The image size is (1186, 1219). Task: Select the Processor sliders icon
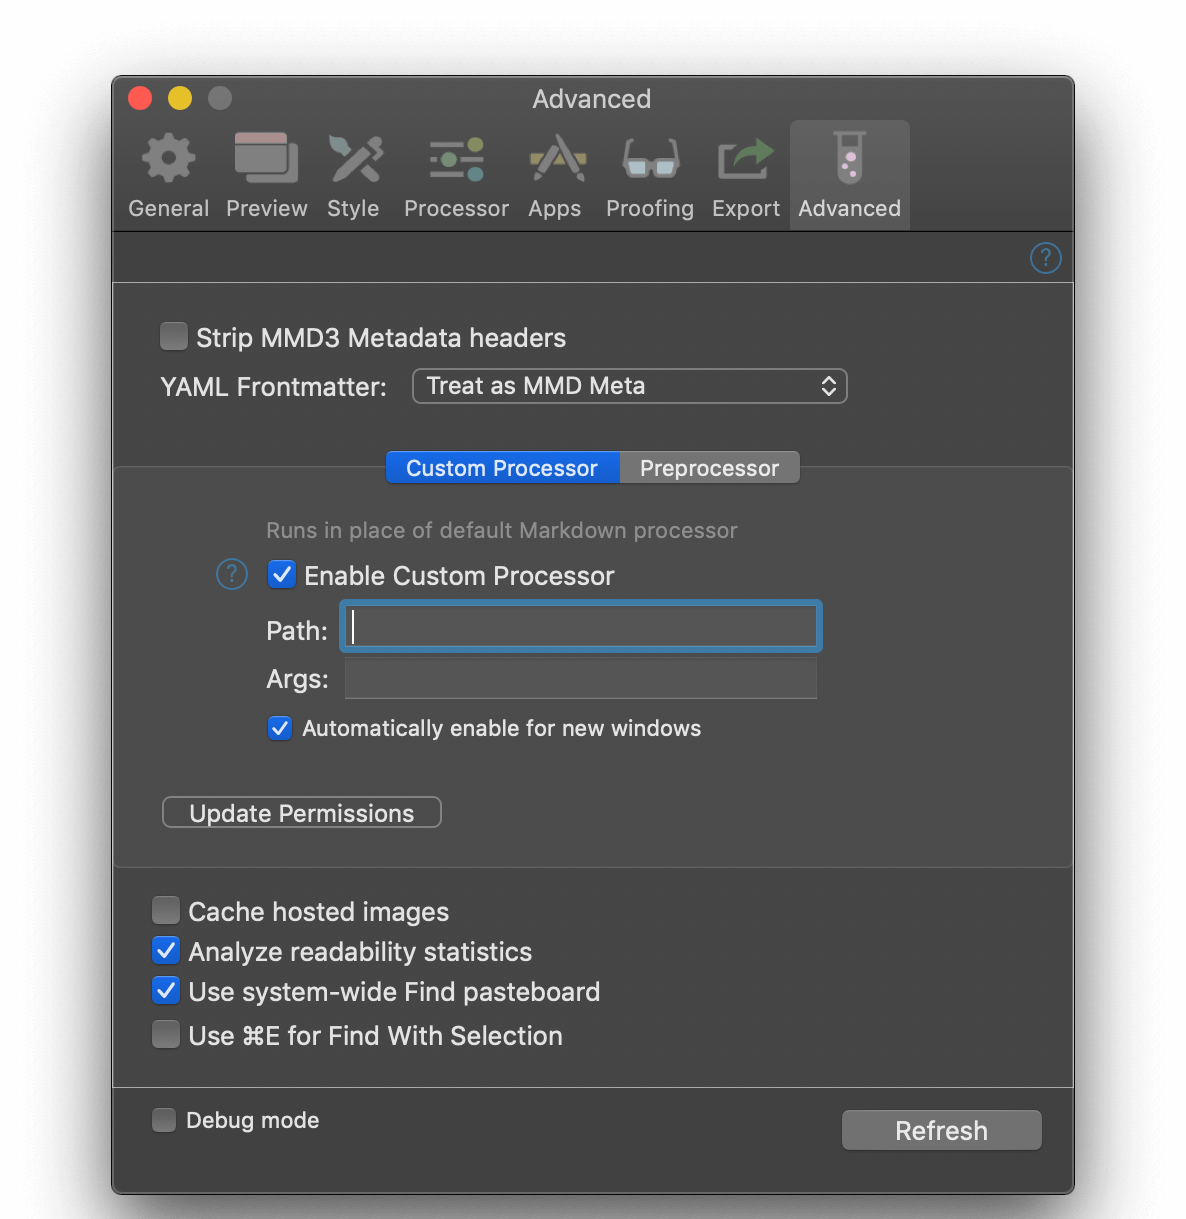(457, 159)
